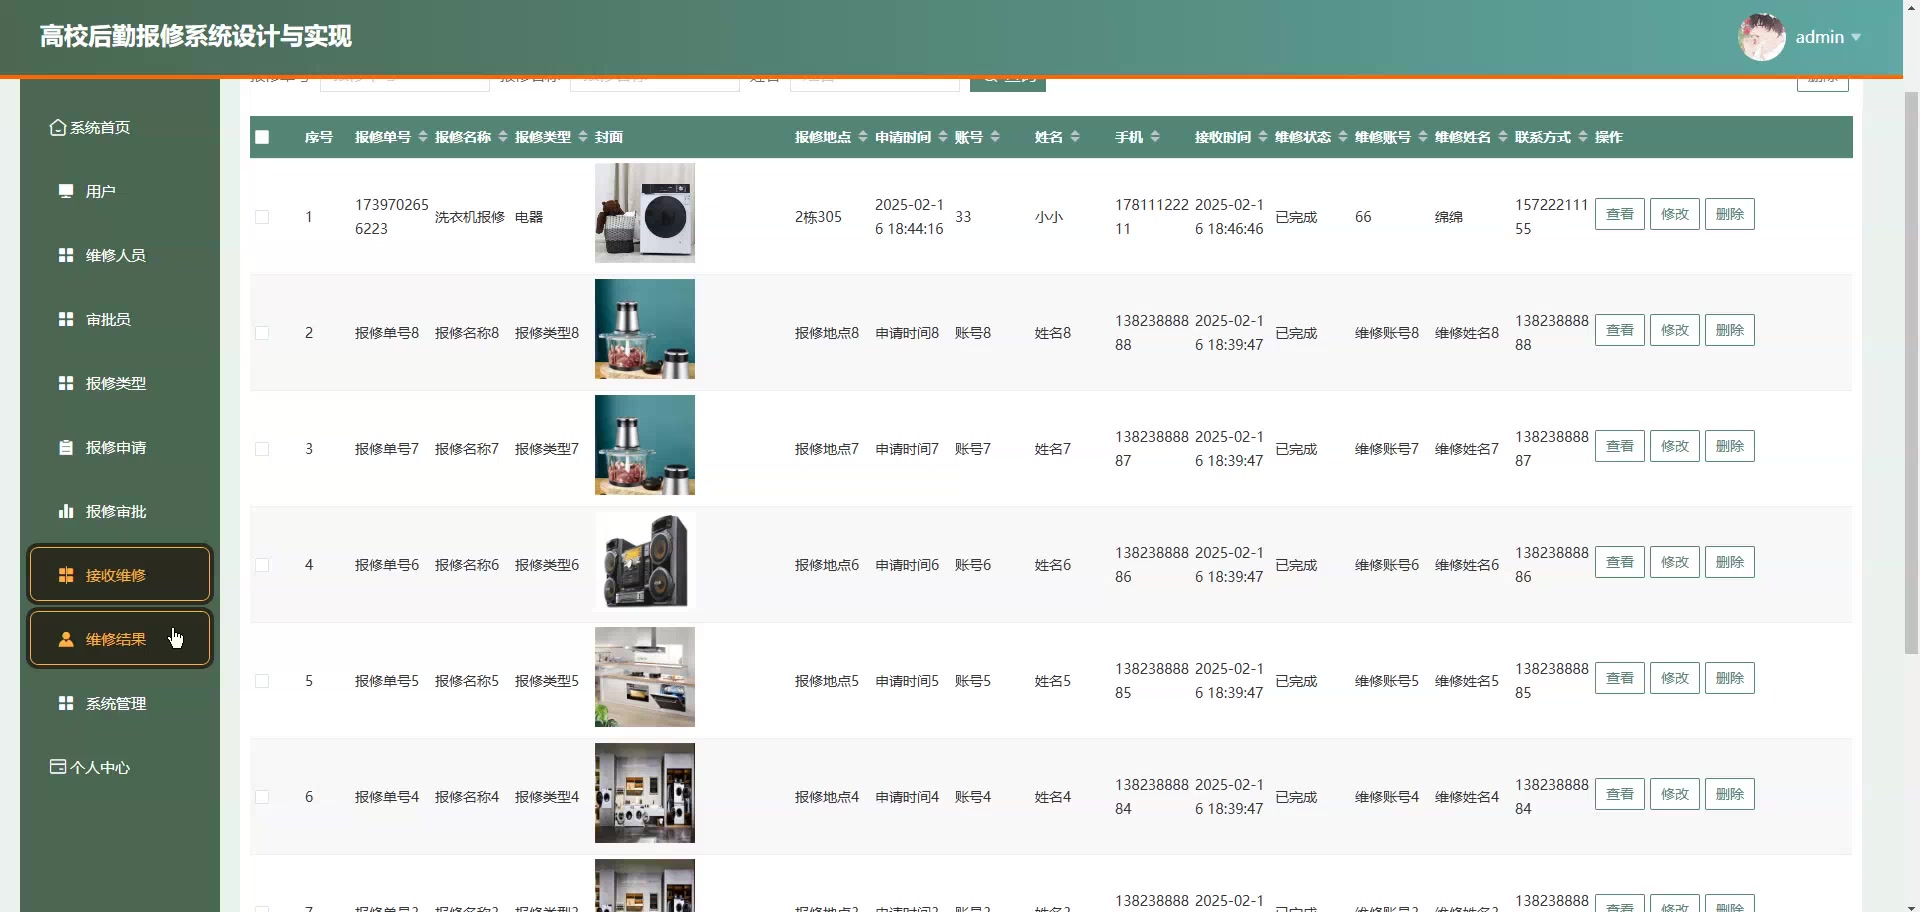Click the 电器 type cell
The image size is (1920, 912).
[529, 217]
